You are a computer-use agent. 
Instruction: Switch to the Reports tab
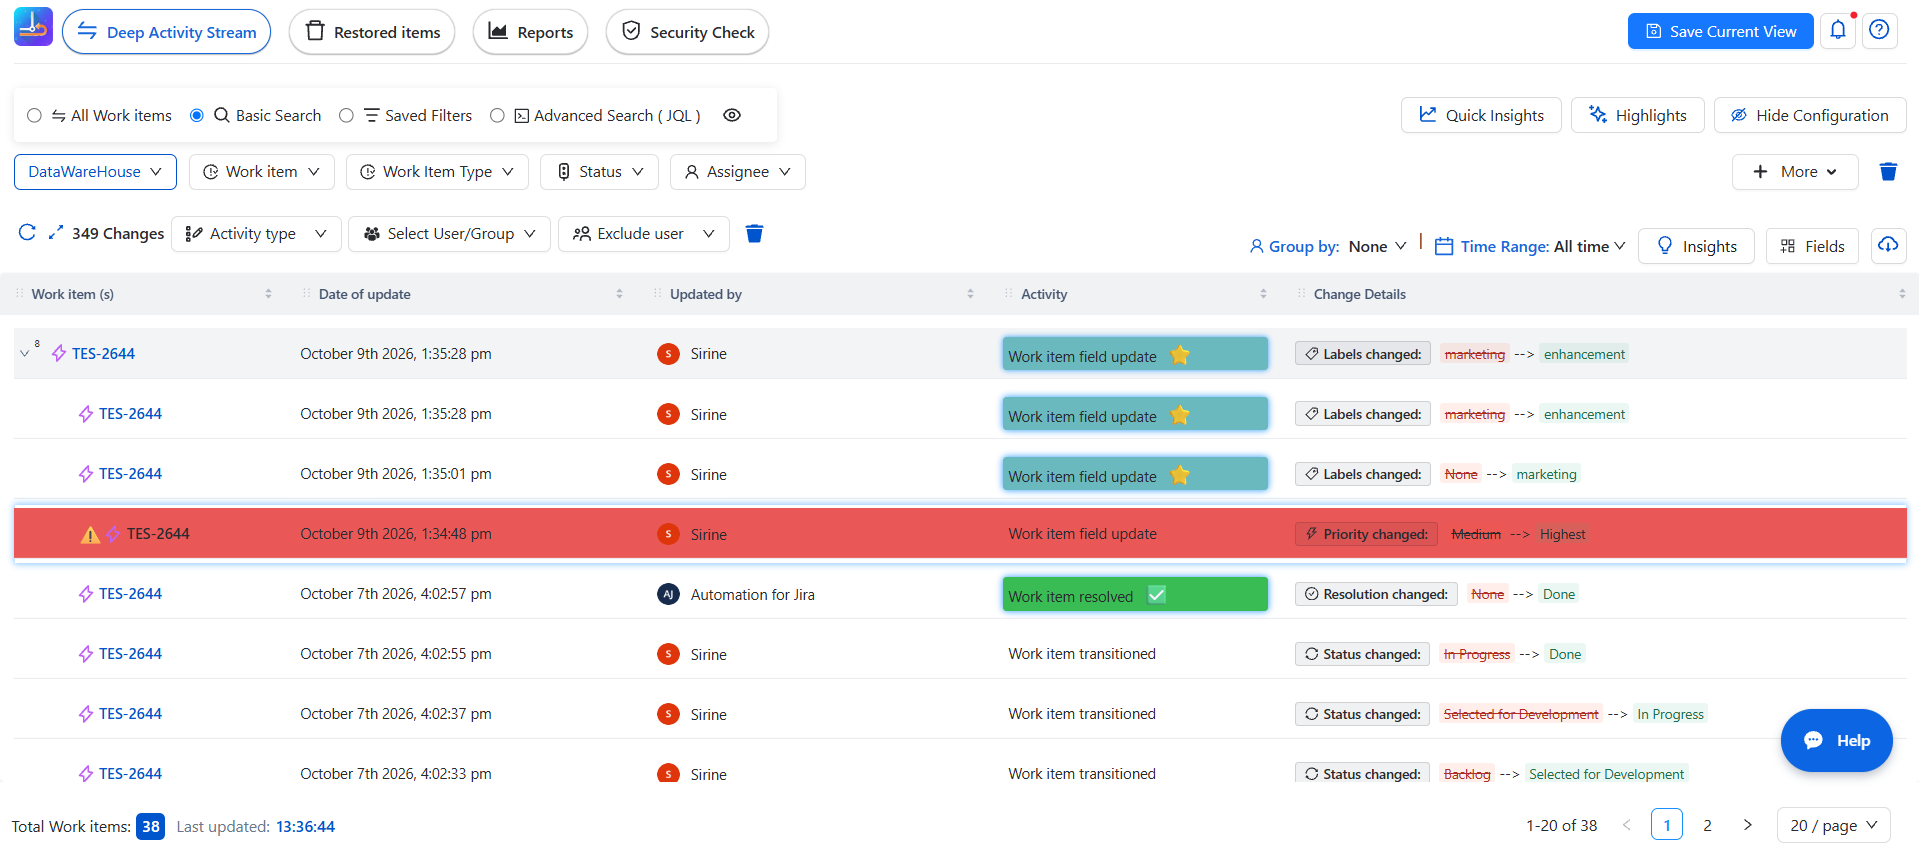click(x=530, y=32)
